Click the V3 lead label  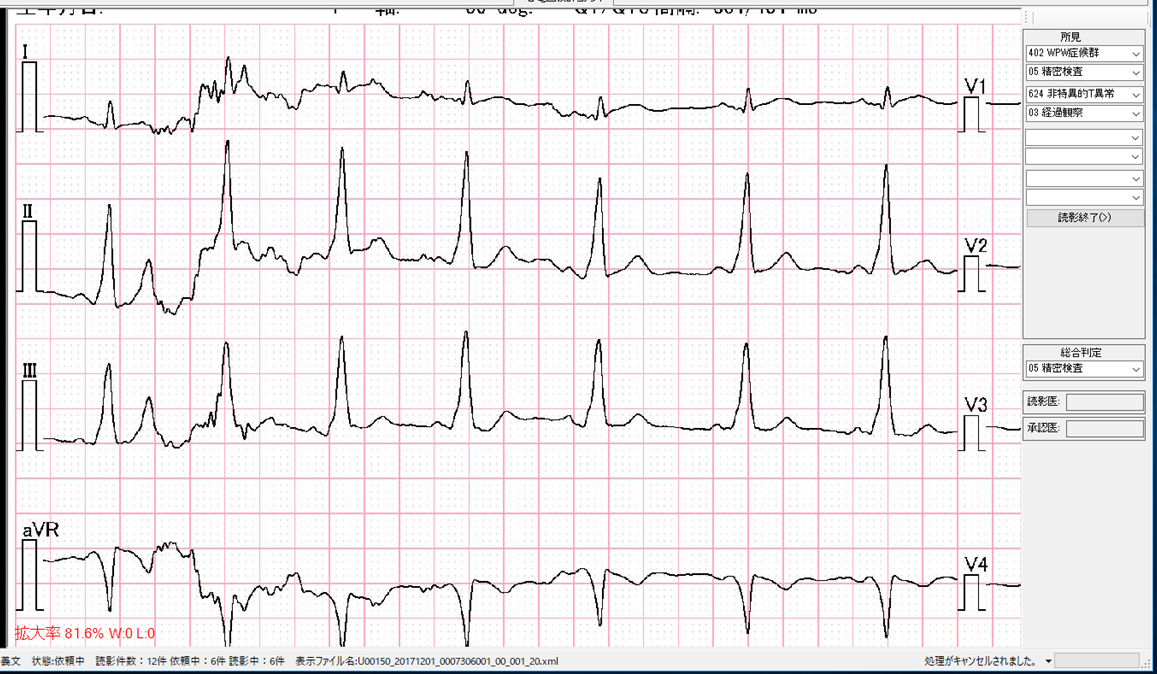pyautogui.click(x=976, y=405)
